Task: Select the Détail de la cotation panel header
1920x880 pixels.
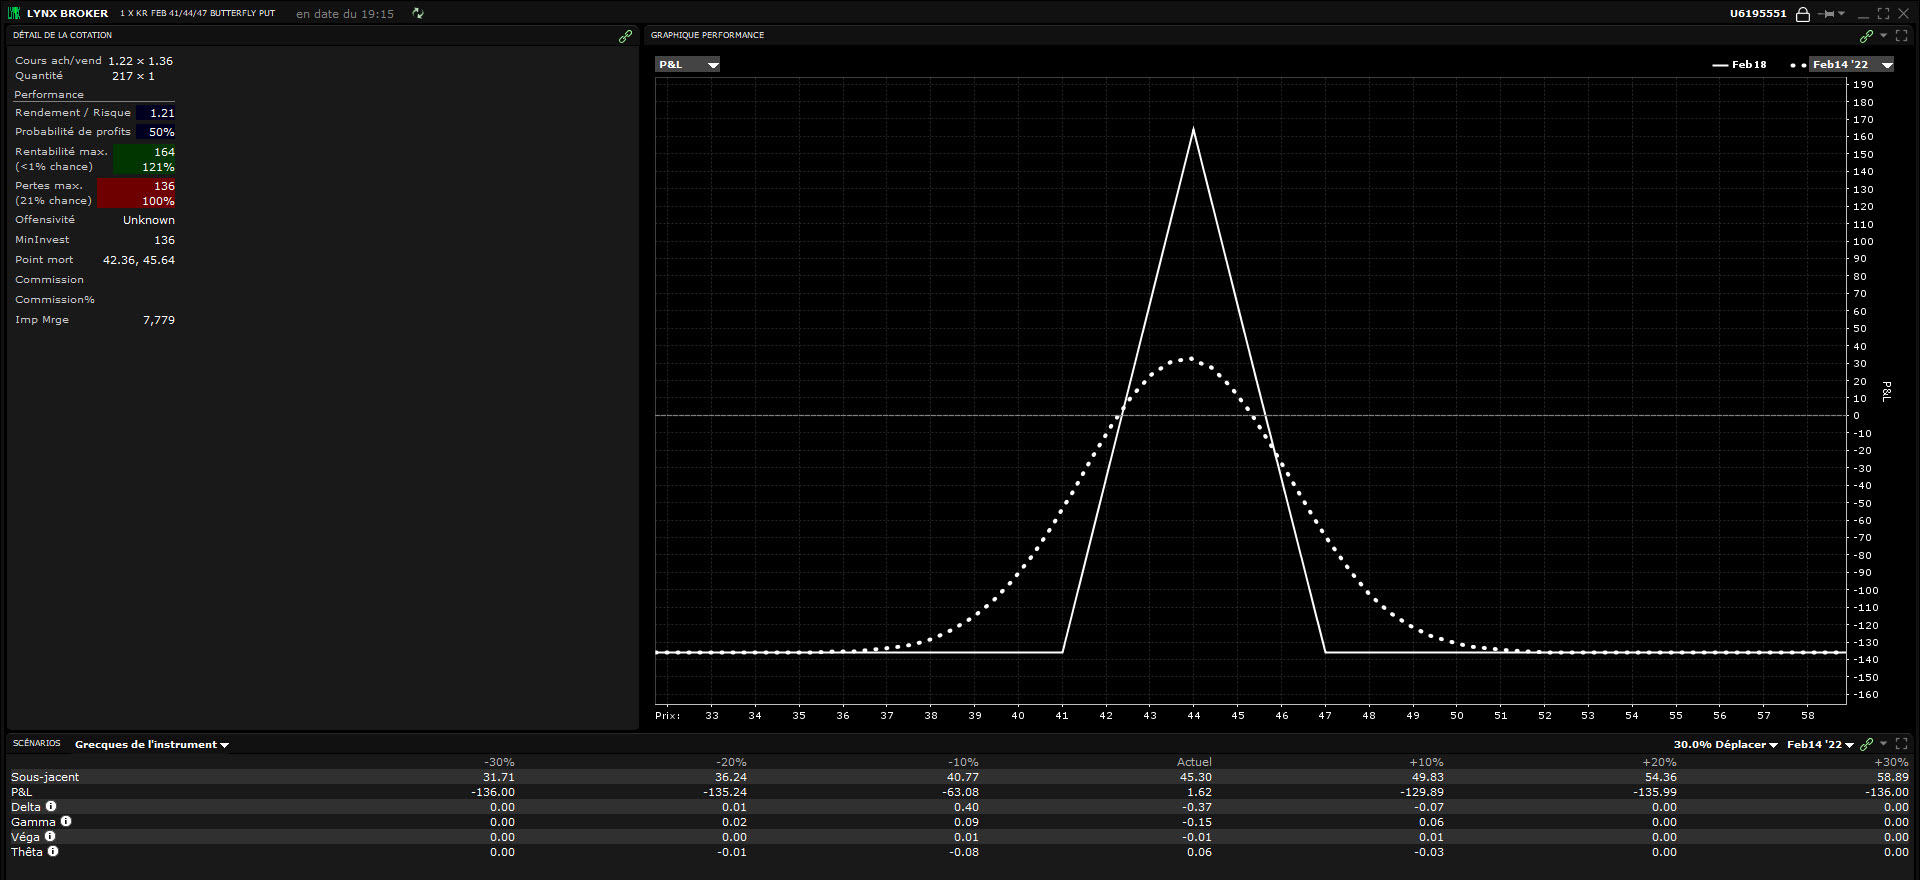Action: coord(63,35)
